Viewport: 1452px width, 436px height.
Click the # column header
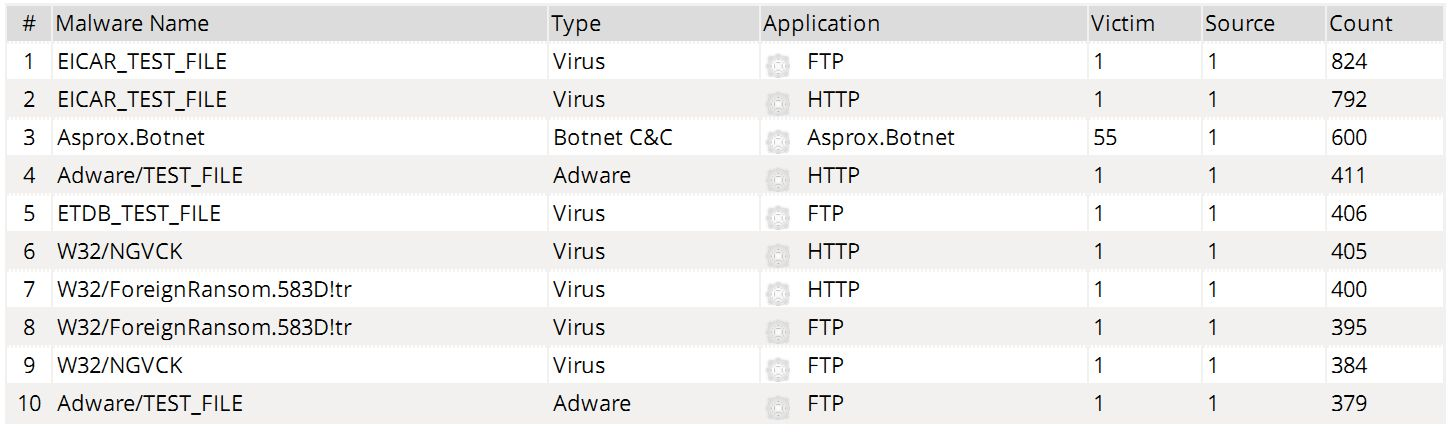(x=29, y=24)
